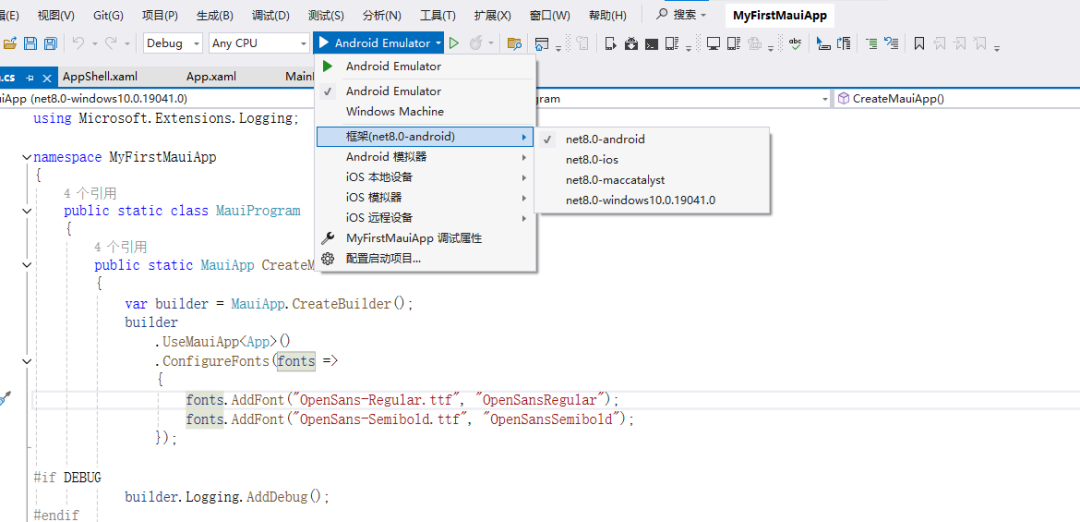This screenshot has width=1080, height=522.
Task: Click the Android Emulator dropdown arrow
Action: tap(439, 43)
